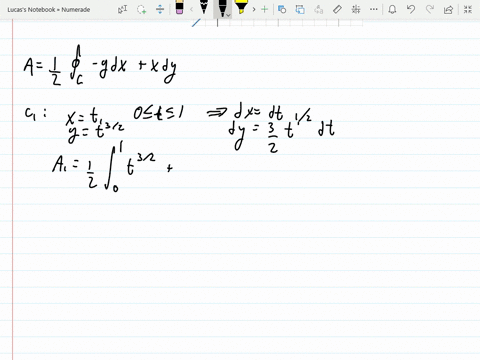Click the Lucas's Notebook » Numerade title

(x=49, y=10)
